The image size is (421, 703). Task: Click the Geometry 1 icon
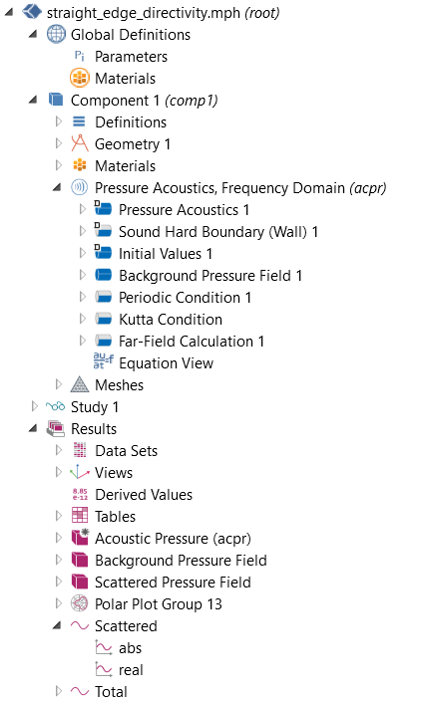79,143
